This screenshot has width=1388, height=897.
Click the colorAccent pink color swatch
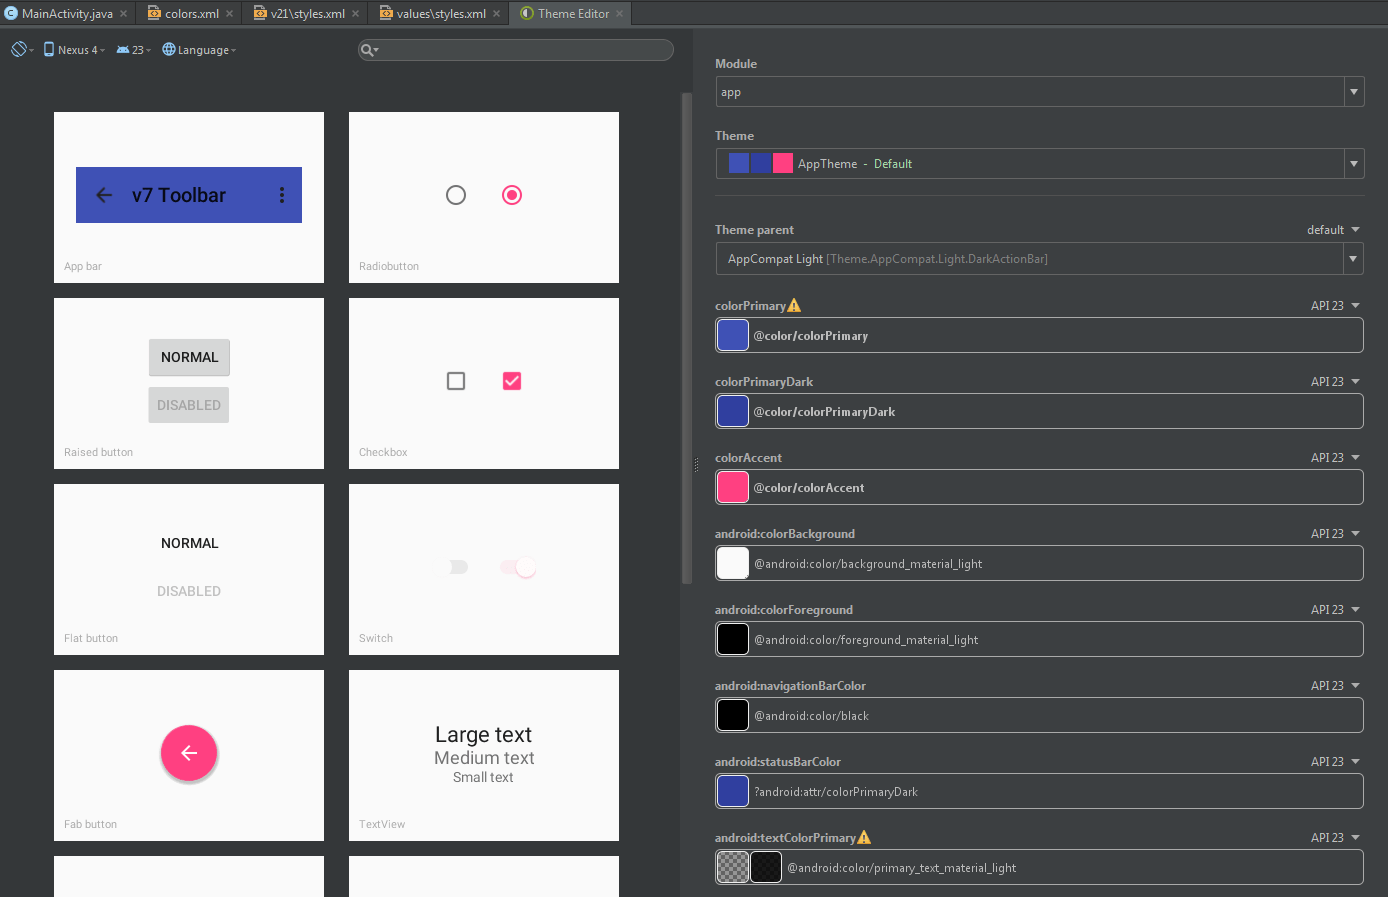click(x=732, y=487)
